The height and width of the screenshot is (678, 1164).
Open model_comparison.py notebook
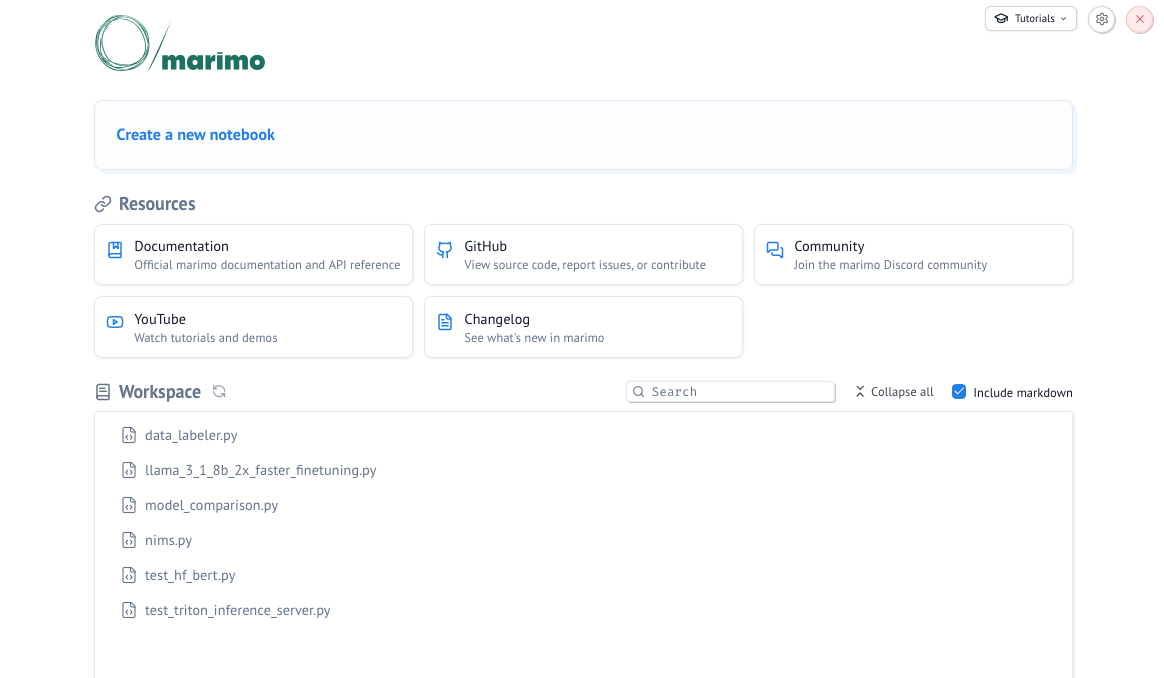(211, 505)
